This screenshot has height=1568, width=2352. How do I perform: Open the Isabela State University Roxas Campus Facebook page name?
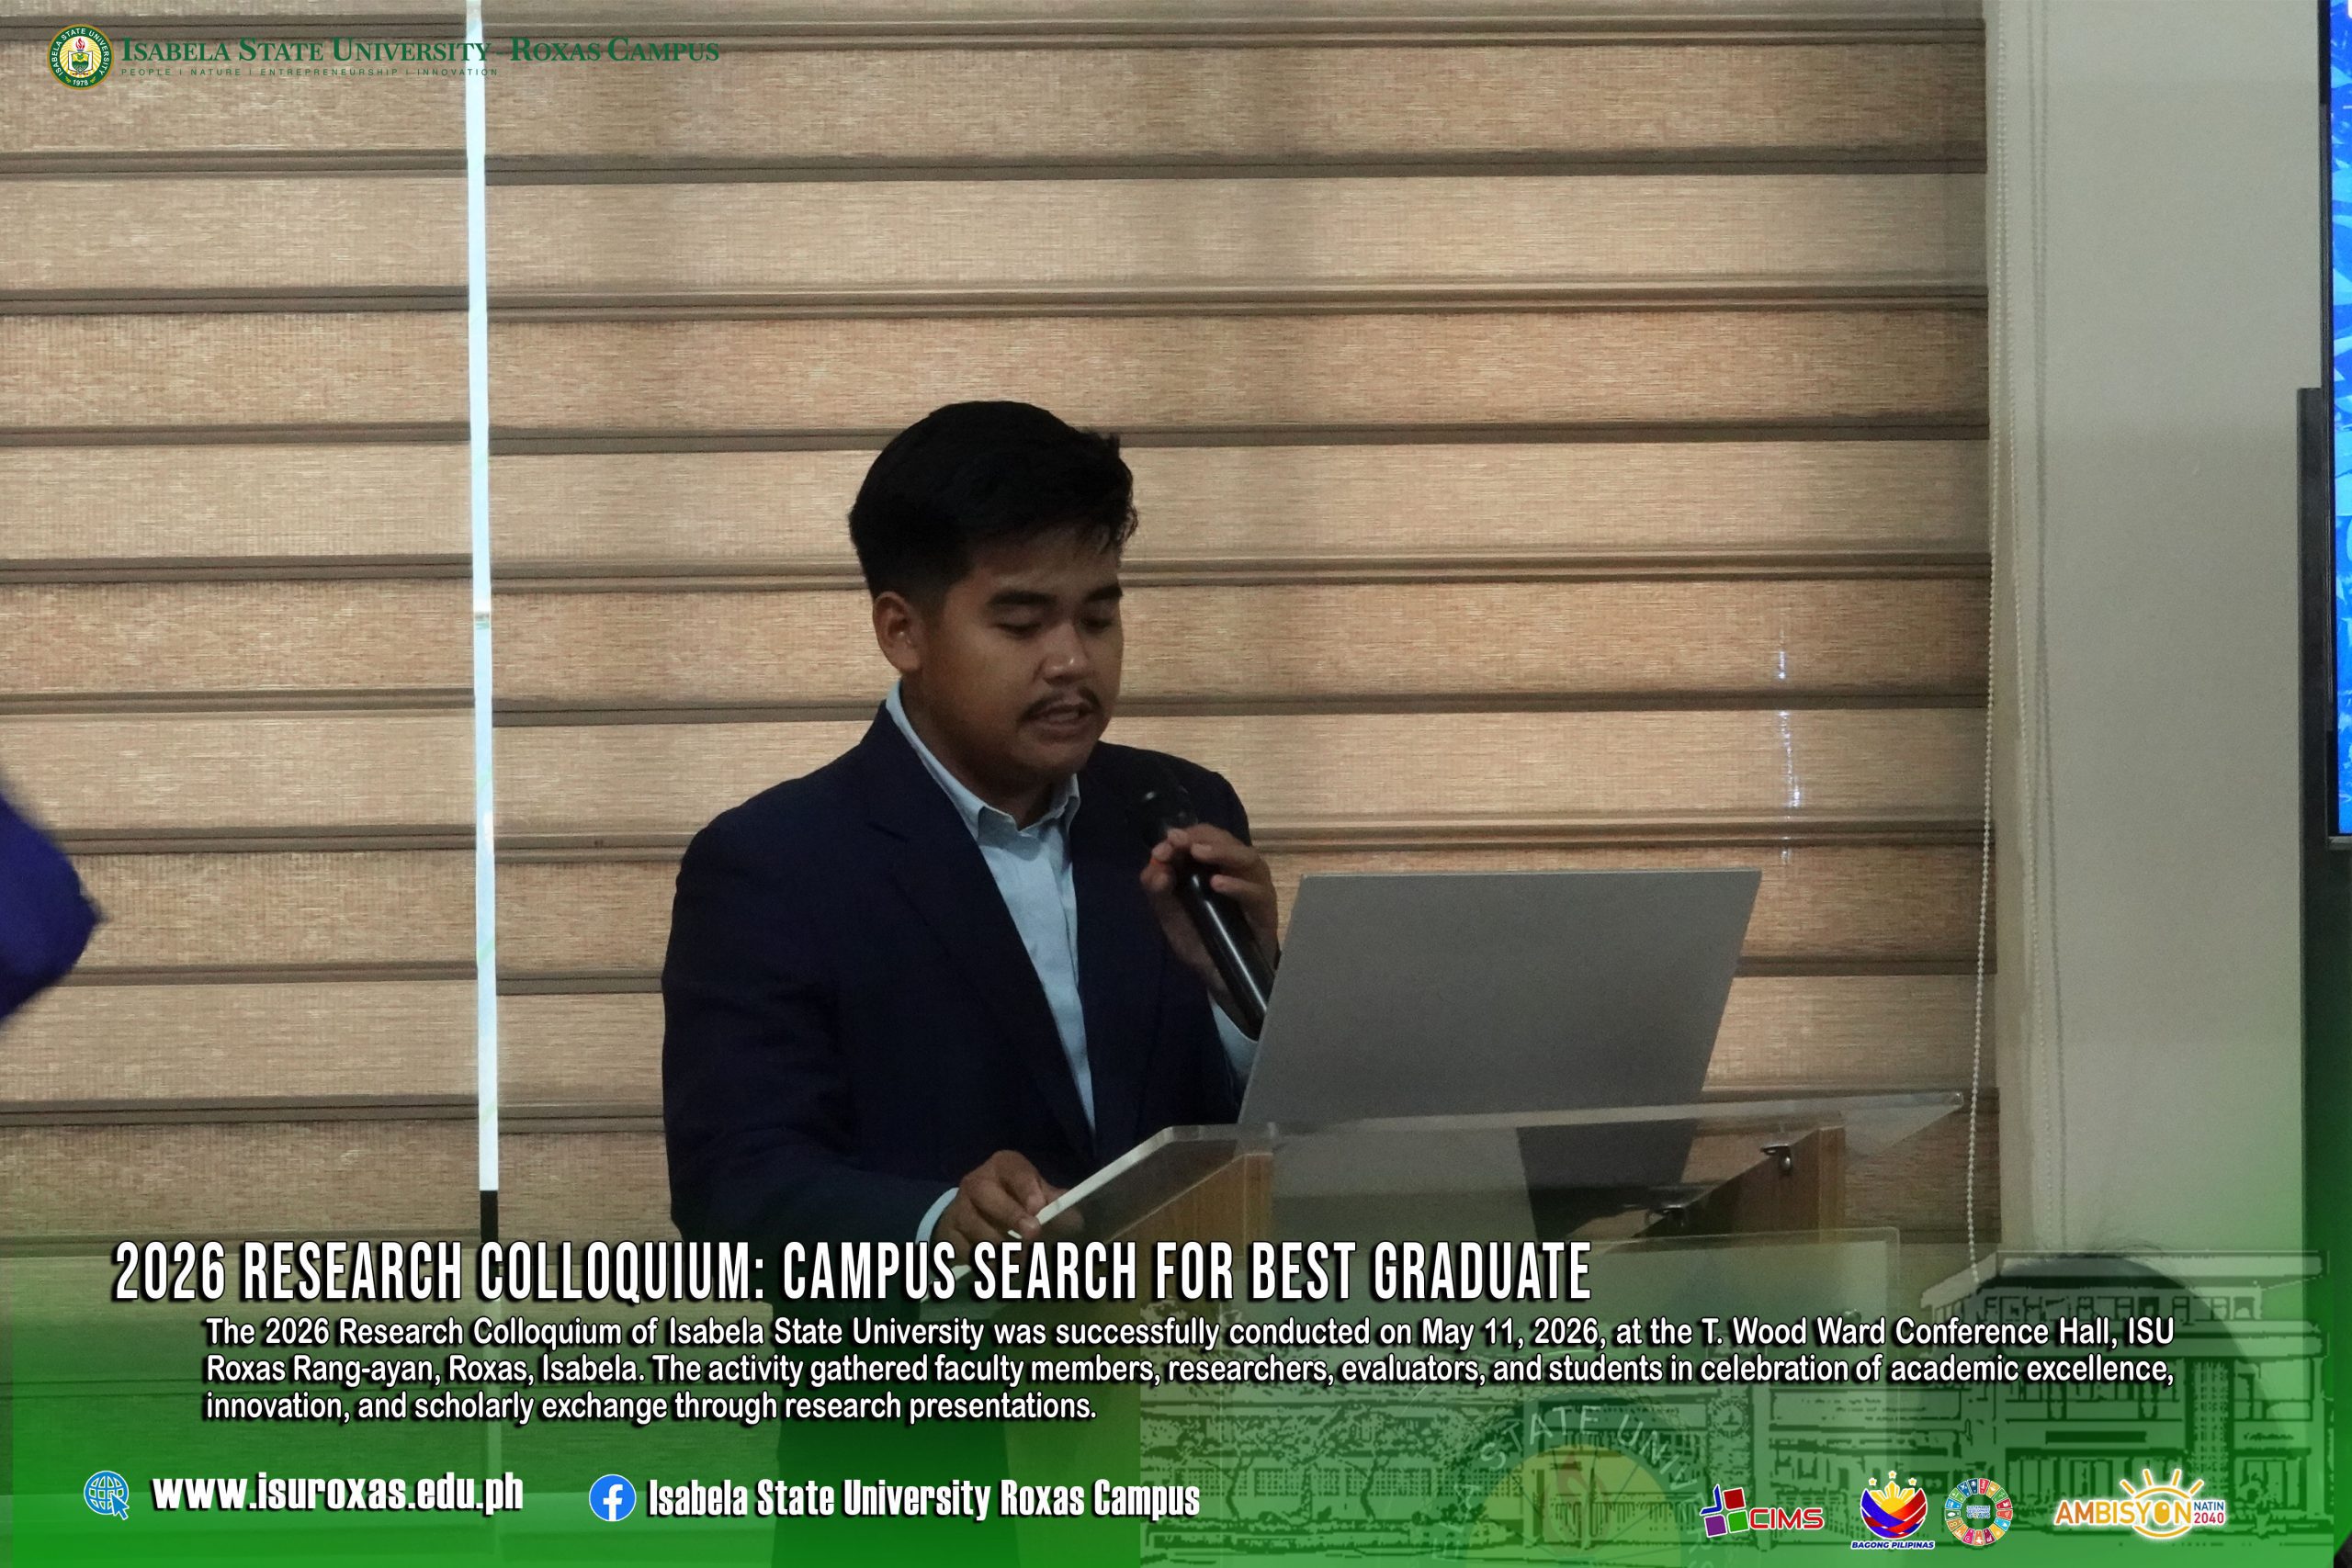924,1499
